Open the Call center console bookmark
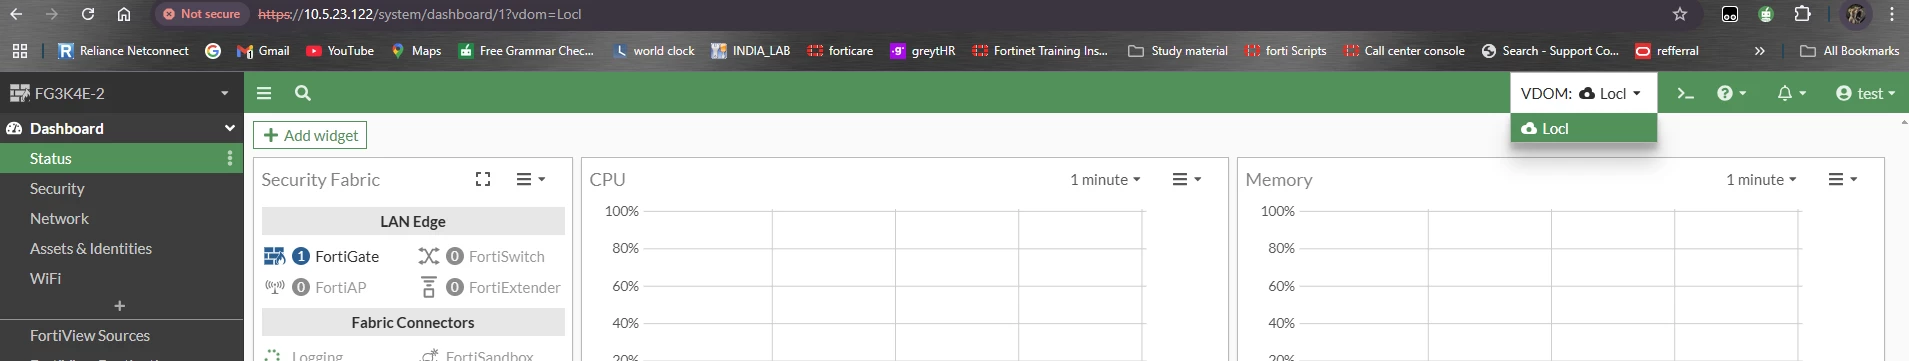The image size is (1909, 361). tap(1404, 51)
